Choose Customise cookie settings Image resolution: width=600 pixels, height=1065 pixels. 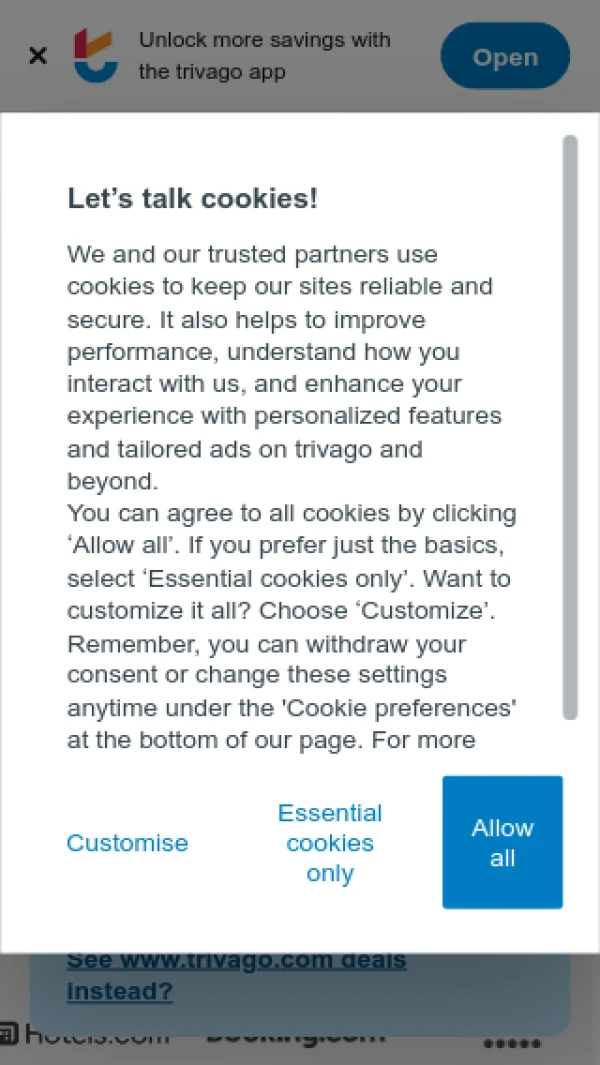click(x=127, y=843)
